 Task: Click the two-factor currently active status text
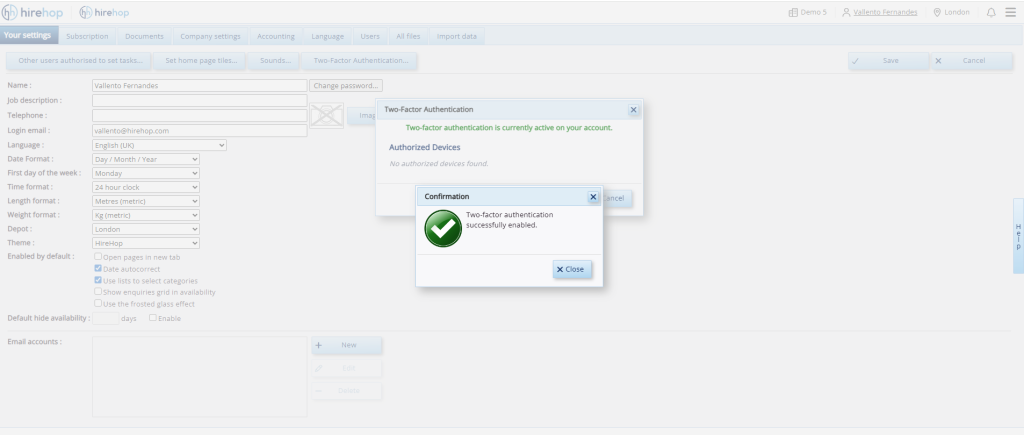(x=509, y=128)
